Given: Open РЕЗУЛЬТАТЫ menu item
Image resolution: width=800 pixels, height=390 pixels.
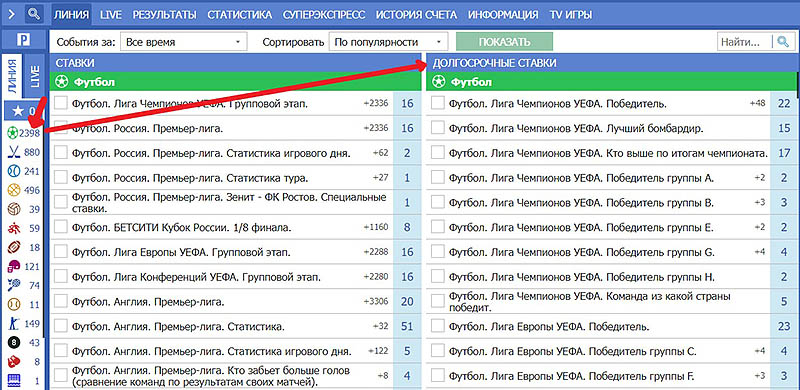Looking at the screenshot, I should click(x=164, y=15).
